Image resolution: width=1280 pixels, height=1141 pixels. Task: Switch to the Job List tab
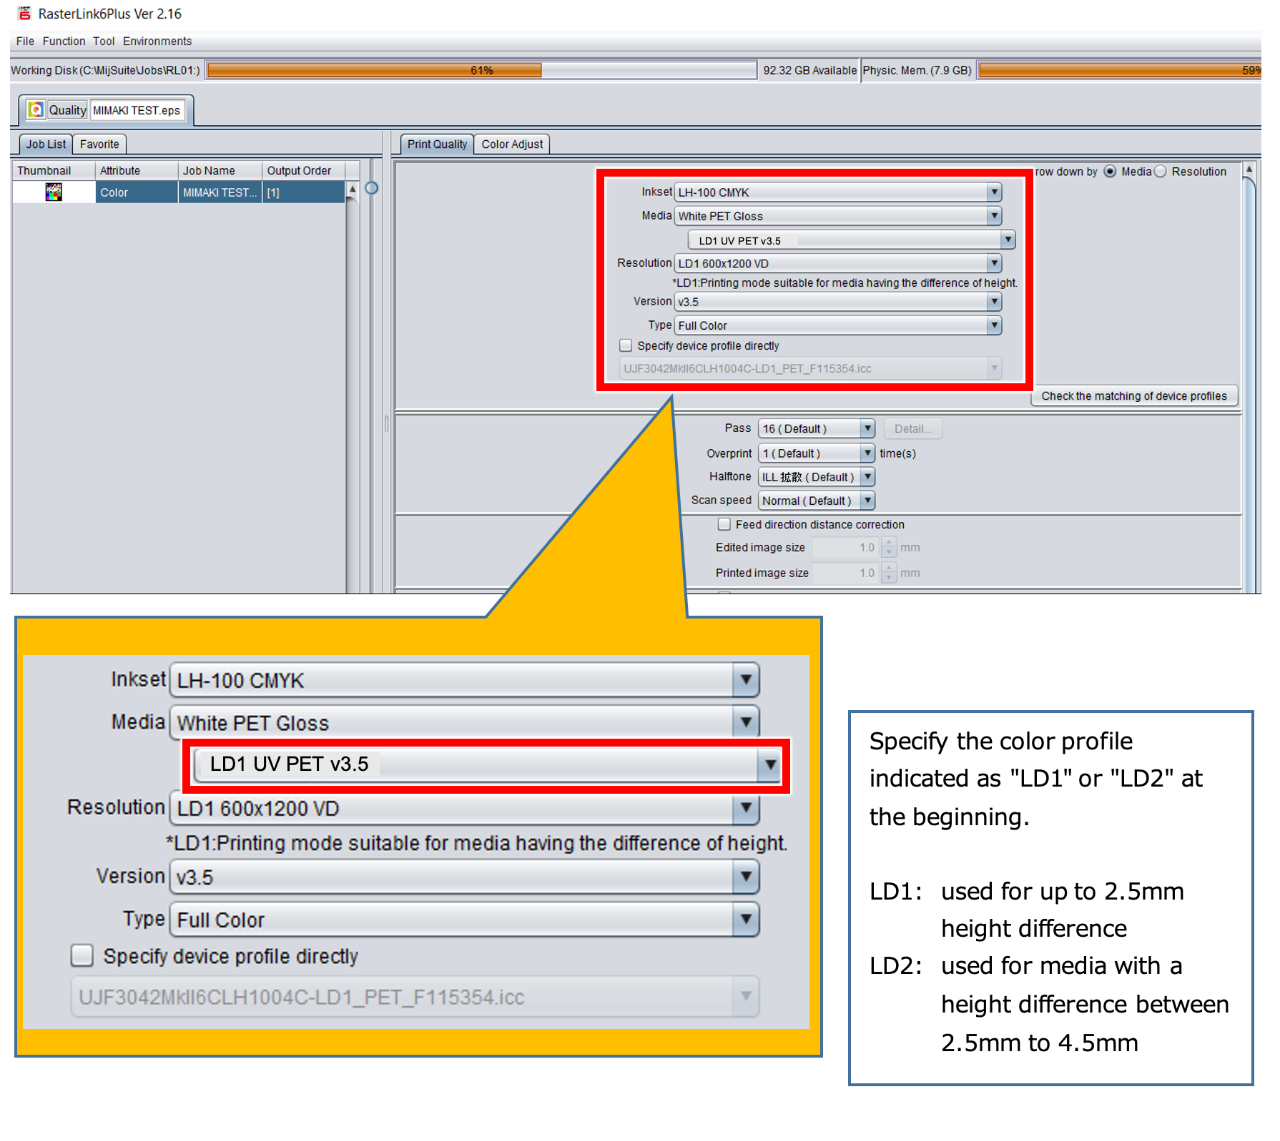[45, 144]
